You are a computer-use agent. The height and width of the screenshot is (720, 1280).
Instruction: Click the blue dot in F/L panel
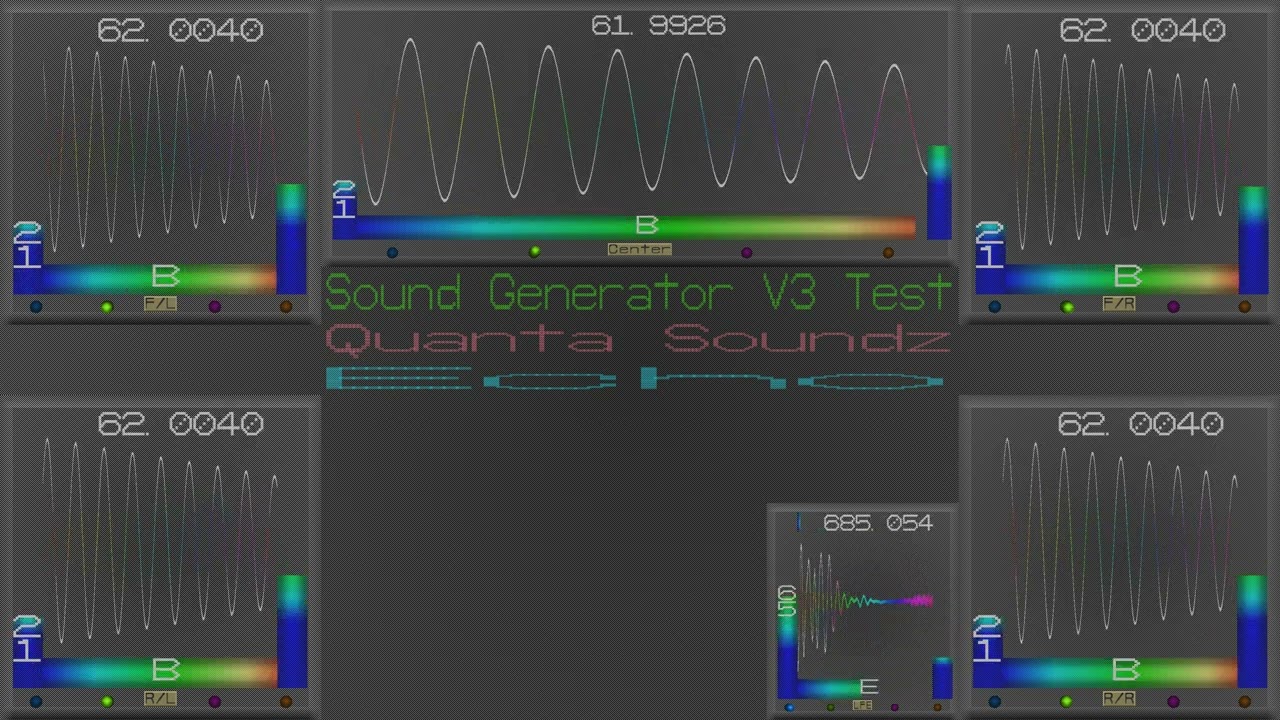[x=36, y=307]
